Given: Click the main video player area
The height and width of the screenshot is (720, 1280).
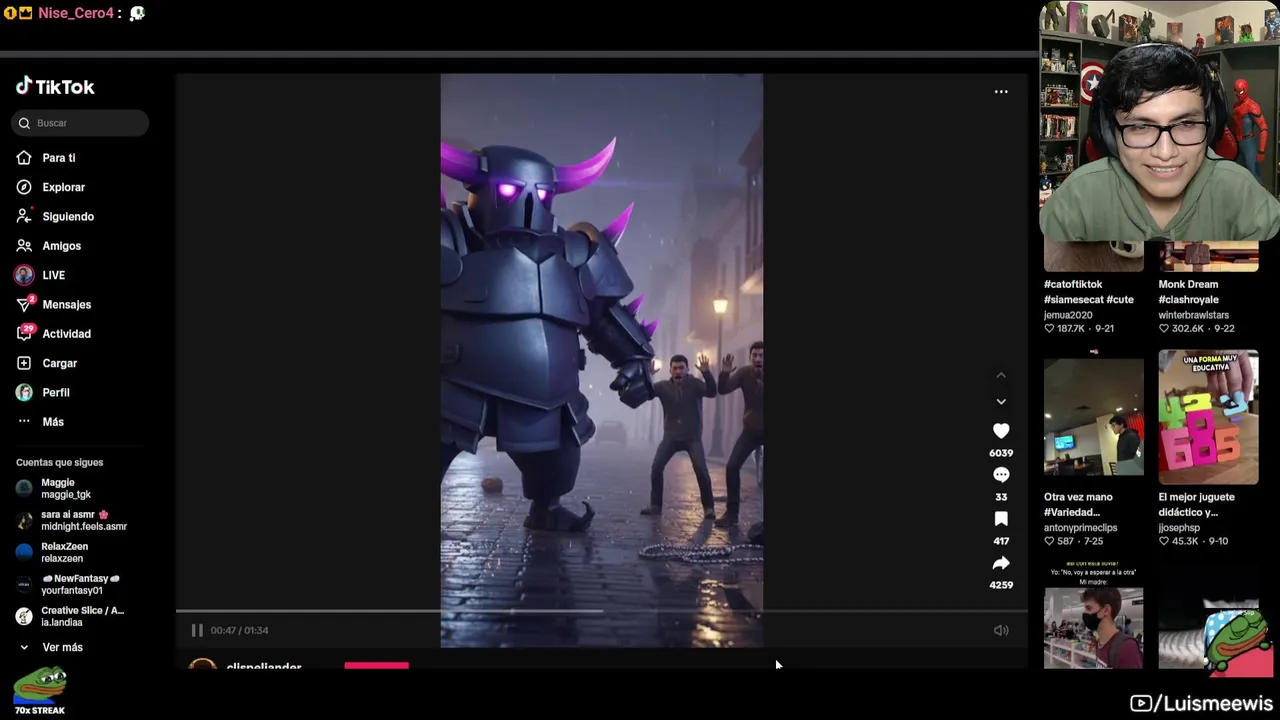Looking at the screenshot, I should pos(602,360).
